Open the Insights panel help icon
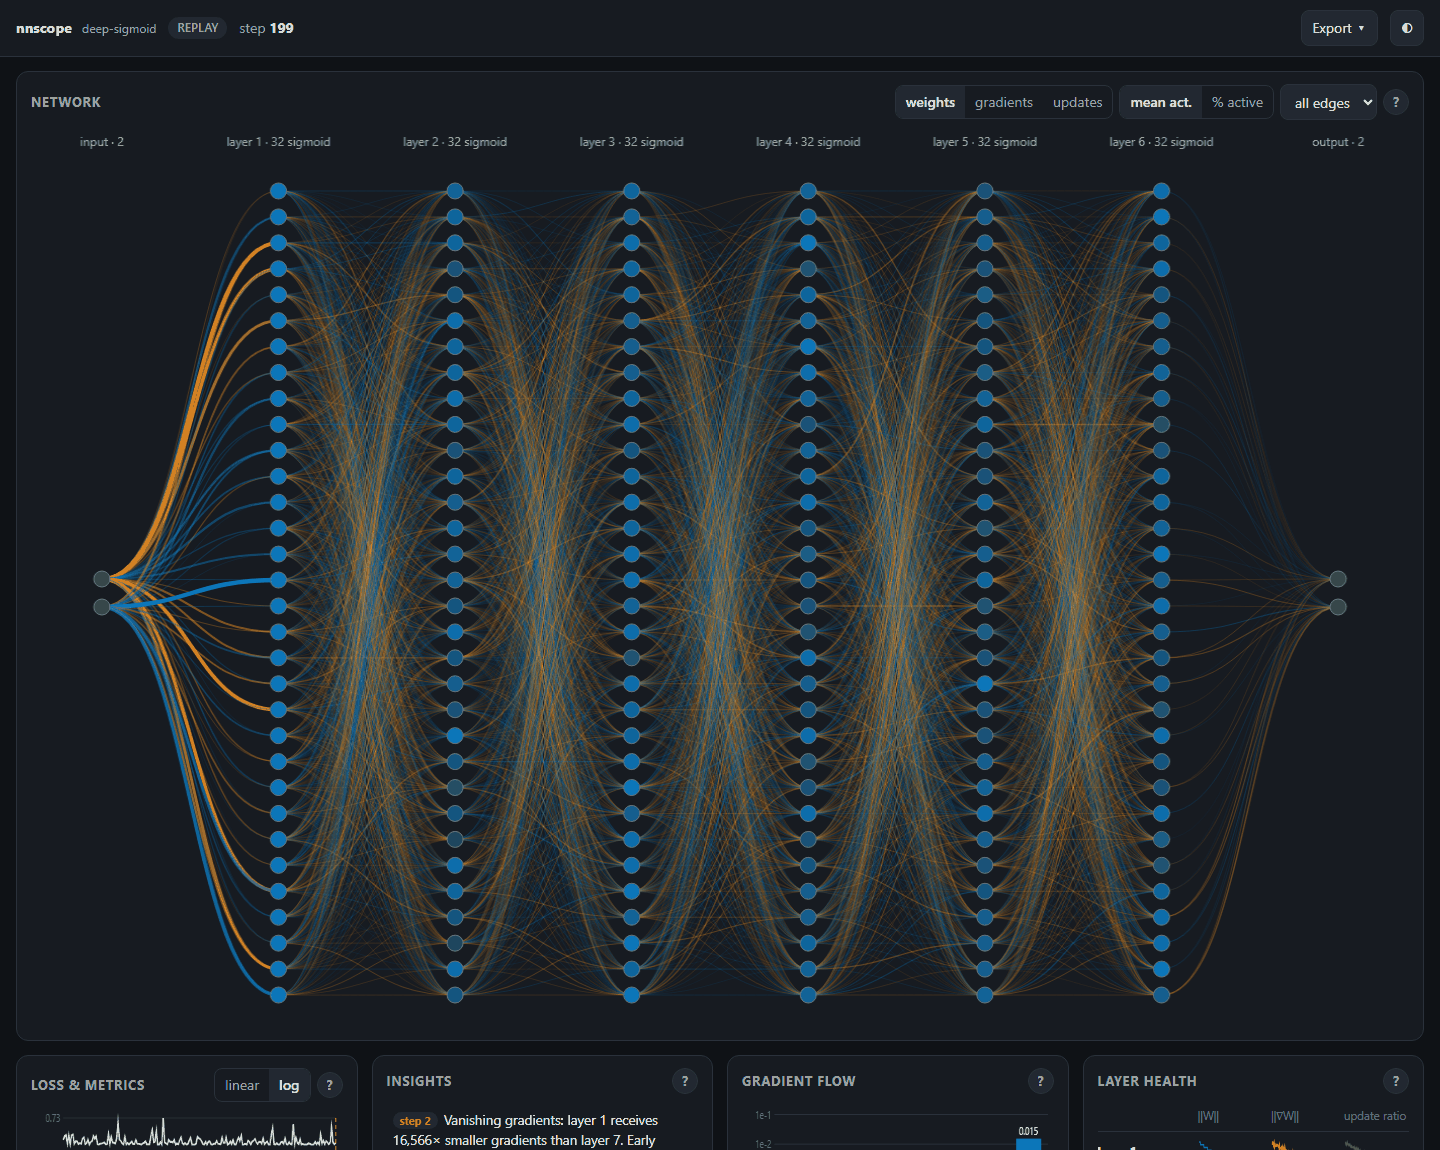The width and height of the screenshot is (1440, 1150). 685,1081
